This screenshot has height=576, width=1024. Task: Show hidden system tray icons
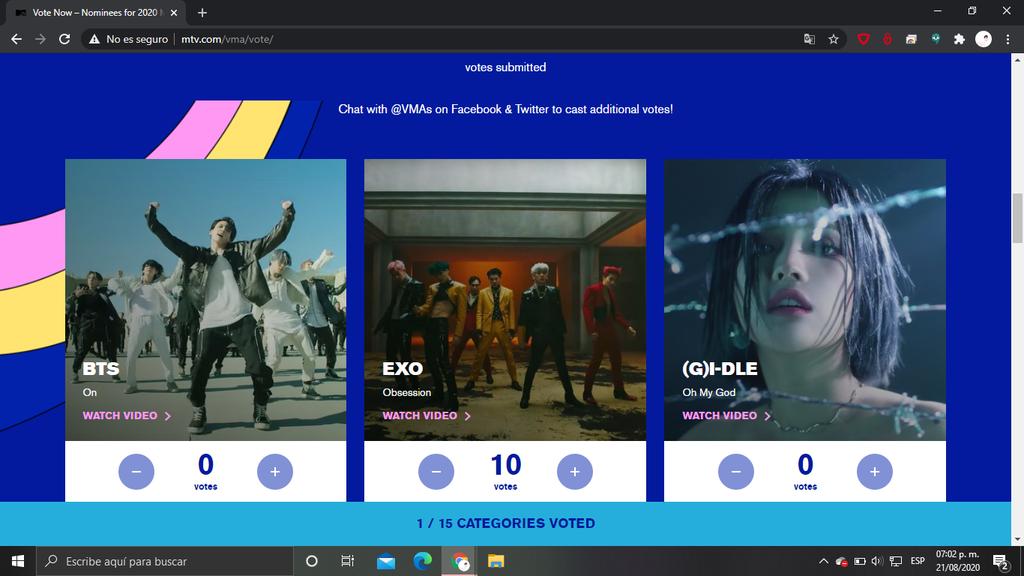coord(824,561)
